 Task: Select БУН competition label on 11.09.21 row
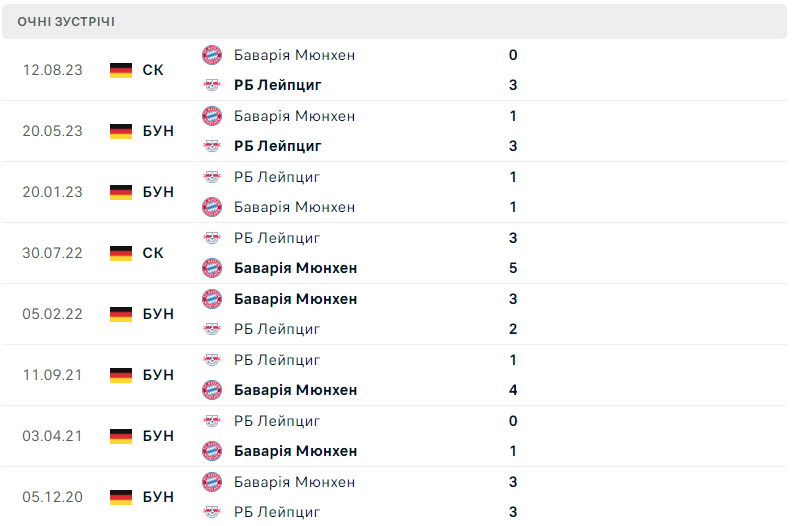(158, 375)
